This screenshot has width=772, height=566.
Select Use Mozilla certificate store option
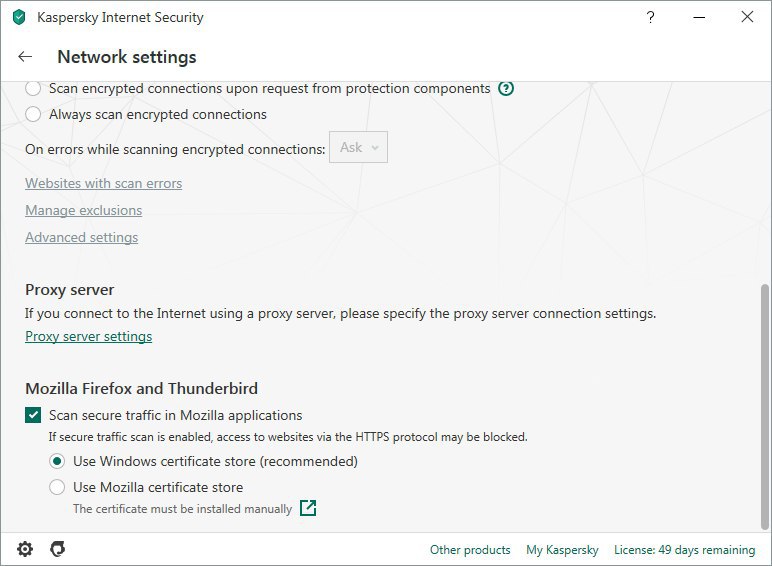pyautogui.click(x=57, y=487)
